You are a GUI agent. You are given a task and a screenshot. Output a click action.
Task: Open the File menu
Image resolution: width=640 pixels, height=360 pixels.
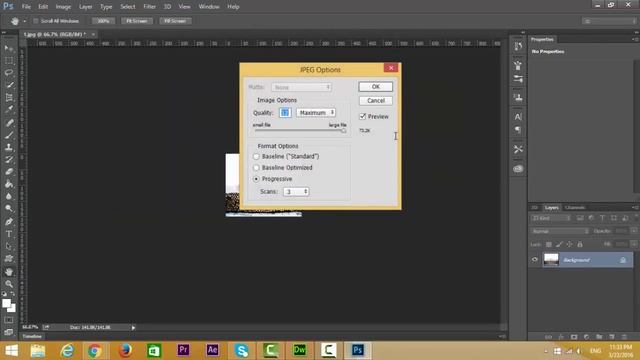[x=26, y=7]
